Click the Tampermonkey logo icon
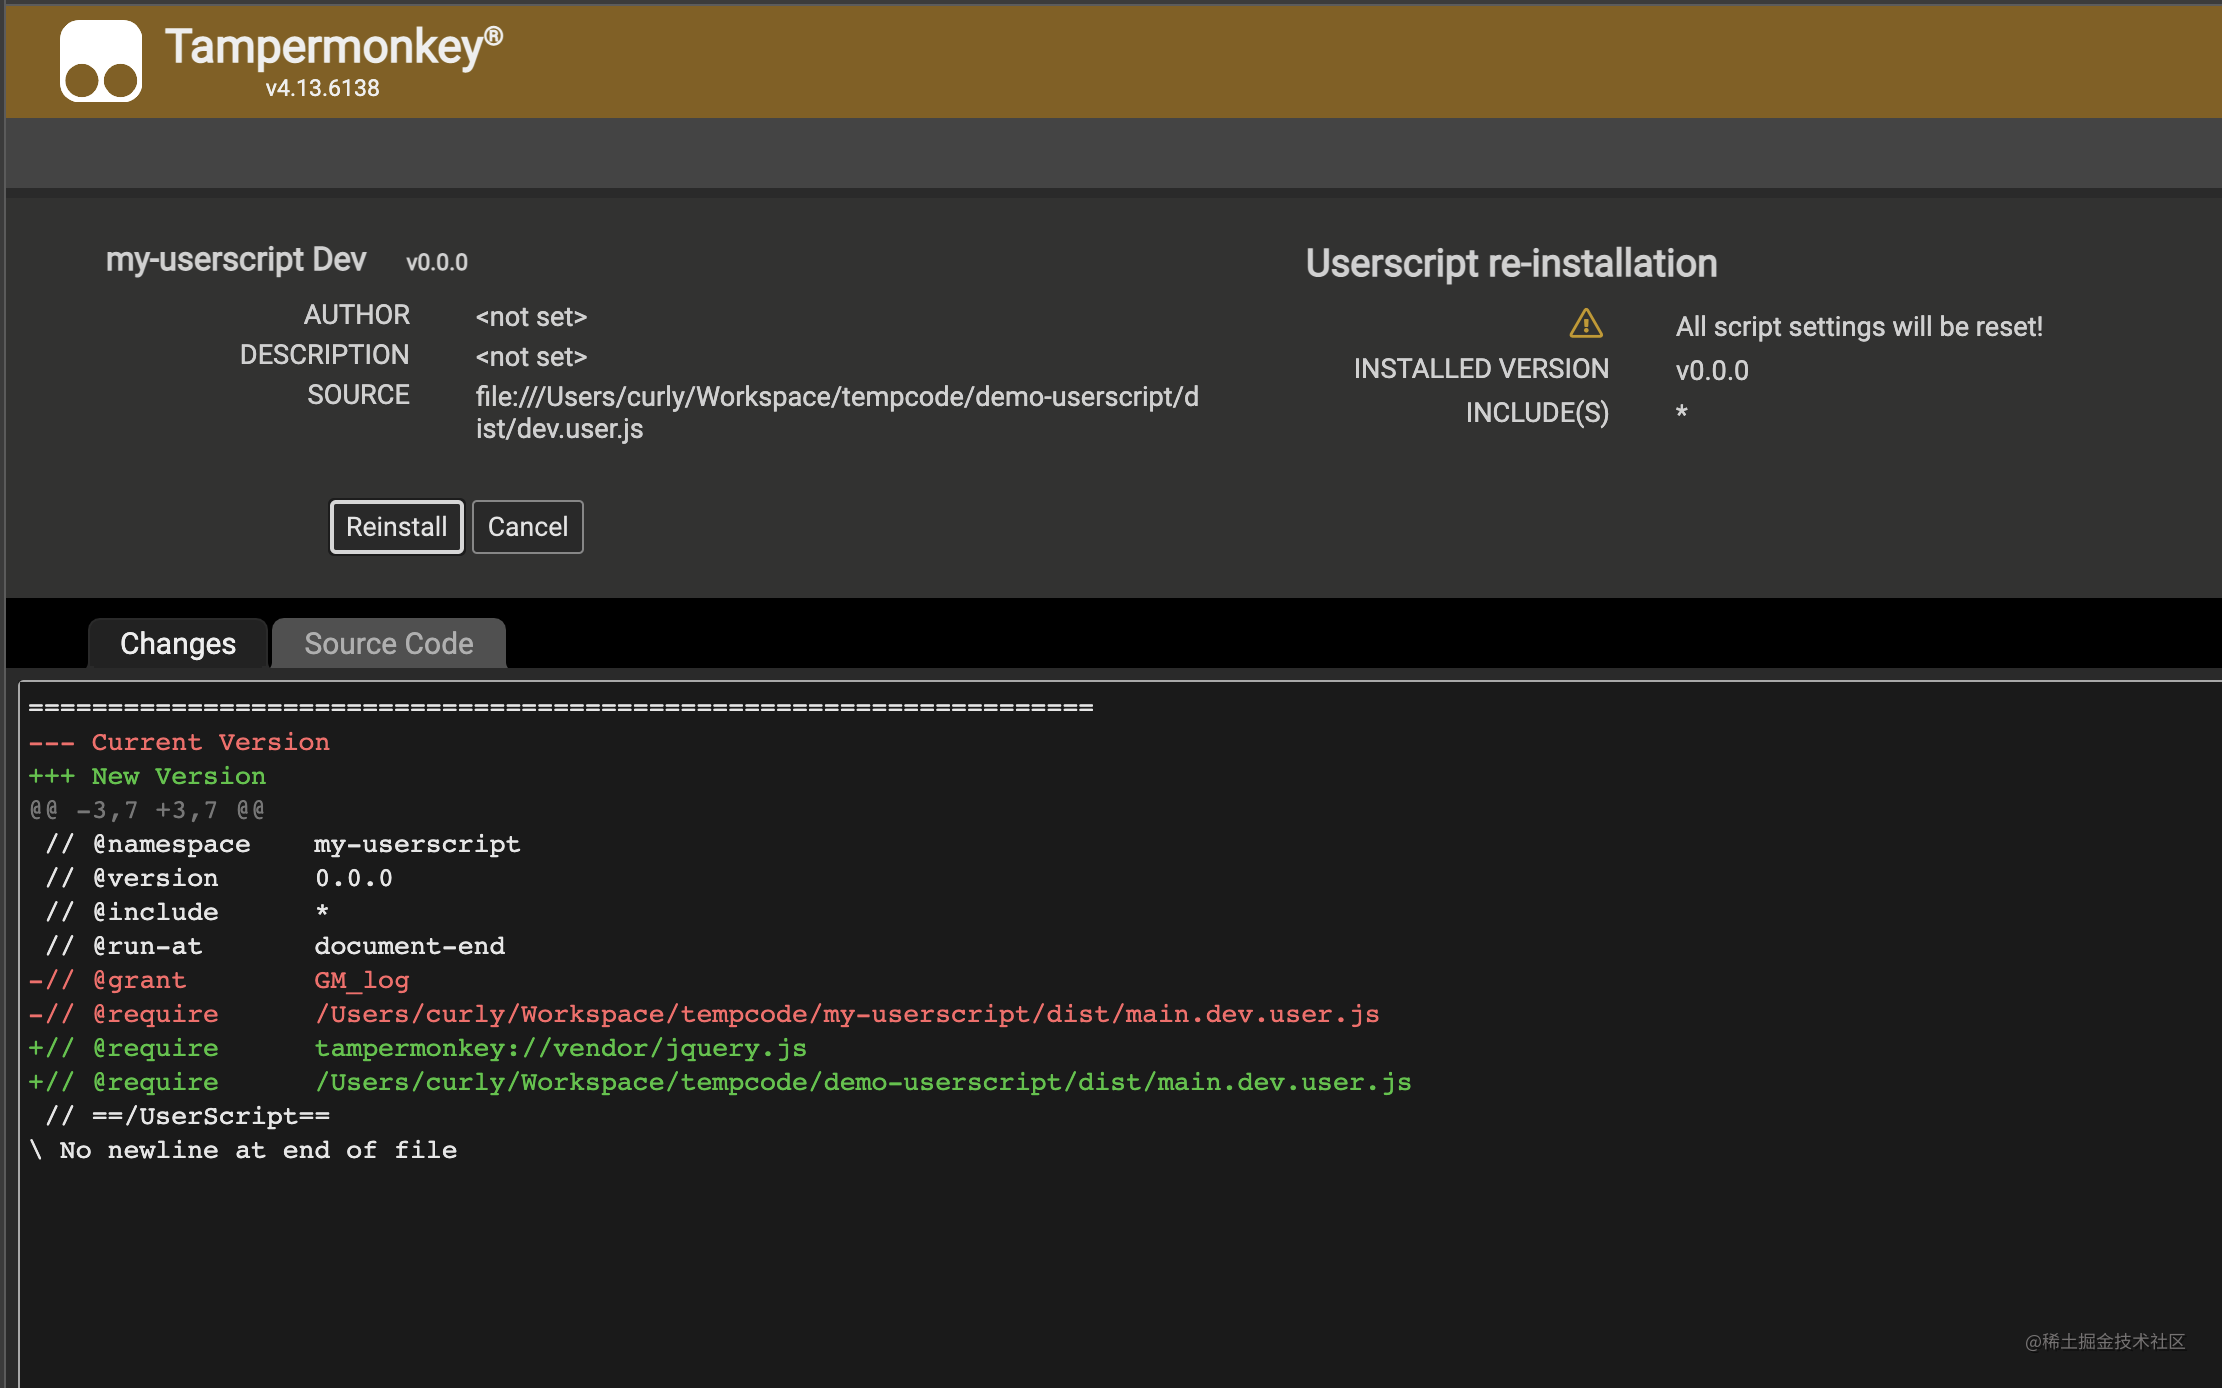Screen dimensions: 2222x1388 click(x=100, y=61)
